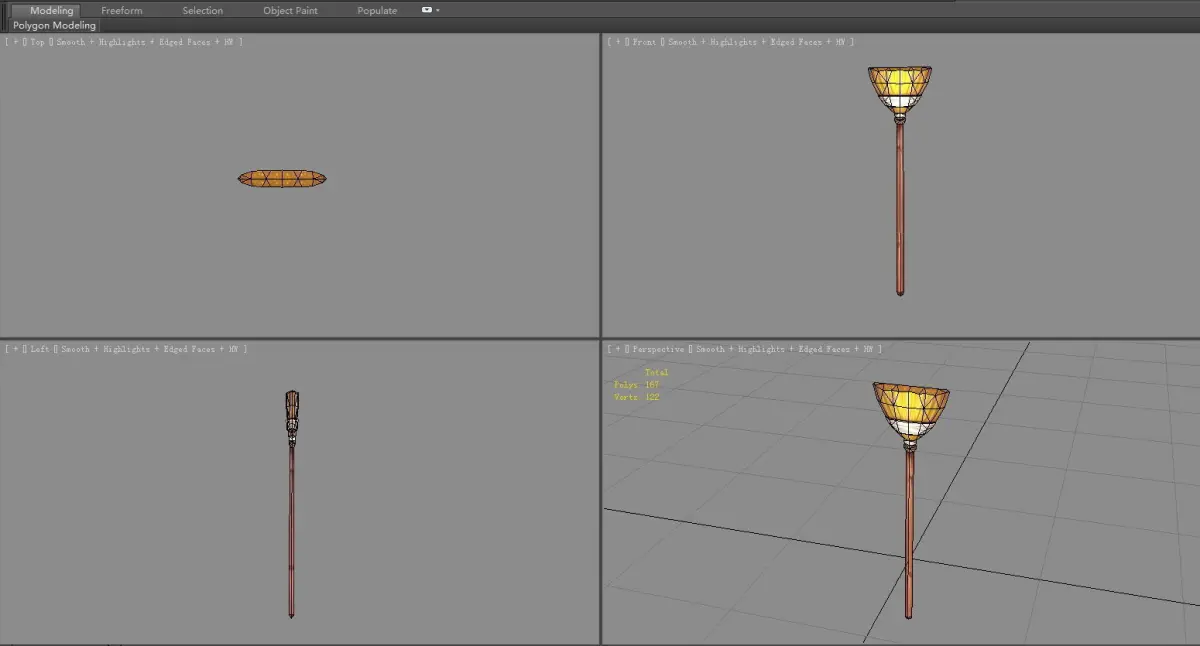The height and width of the screenshot is (646, 1200).
Task: Select the lamp model in Top viewport
Action: 282,179
